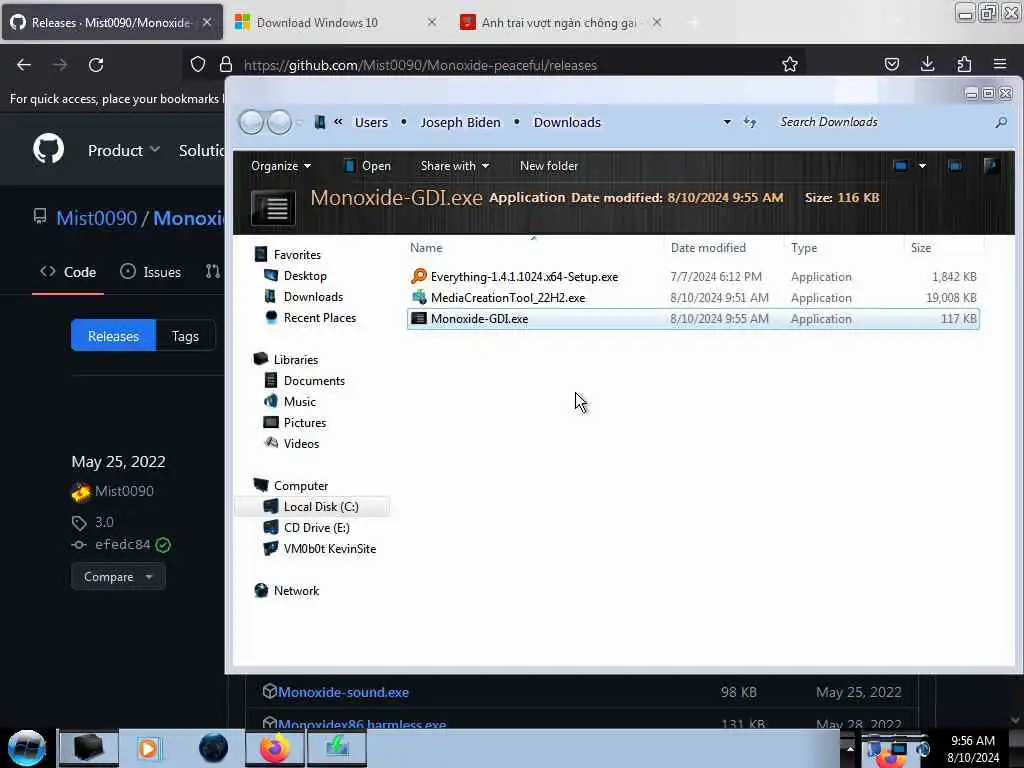The image size is (1024, 768).
Task: Open Firefox extensions puzzle icon
Action: point(964,64)
